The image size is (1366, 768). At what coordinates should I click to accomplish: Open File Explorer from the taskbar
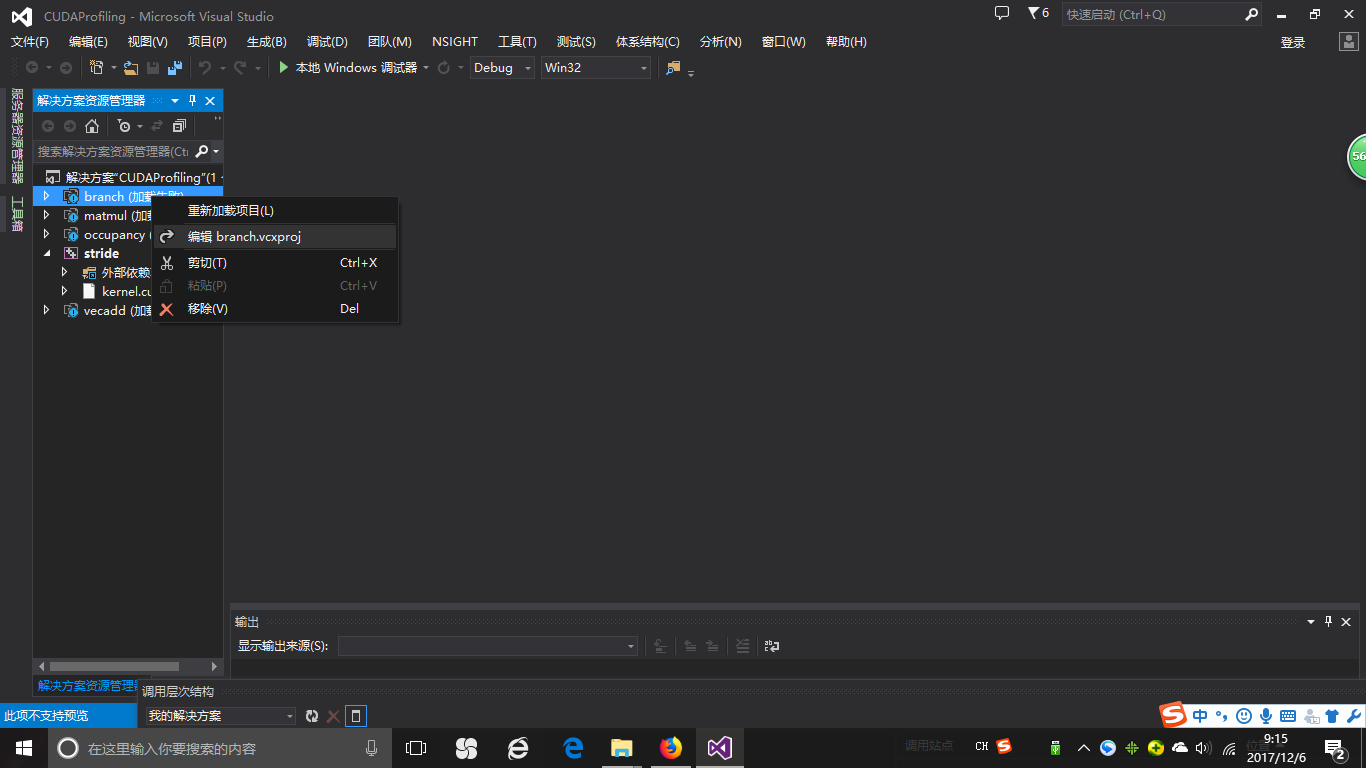621,748
